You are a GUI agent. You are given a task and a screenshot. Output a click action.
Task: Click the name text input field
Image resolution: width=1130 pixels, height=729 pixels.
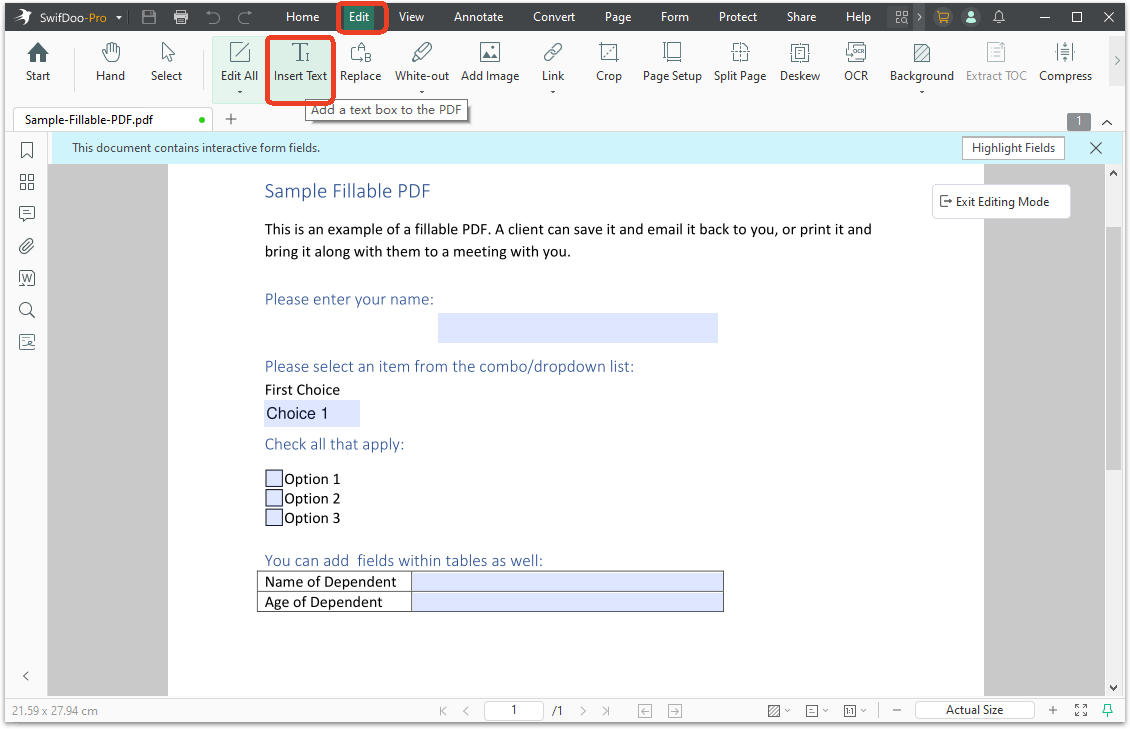tap(577, 328)
